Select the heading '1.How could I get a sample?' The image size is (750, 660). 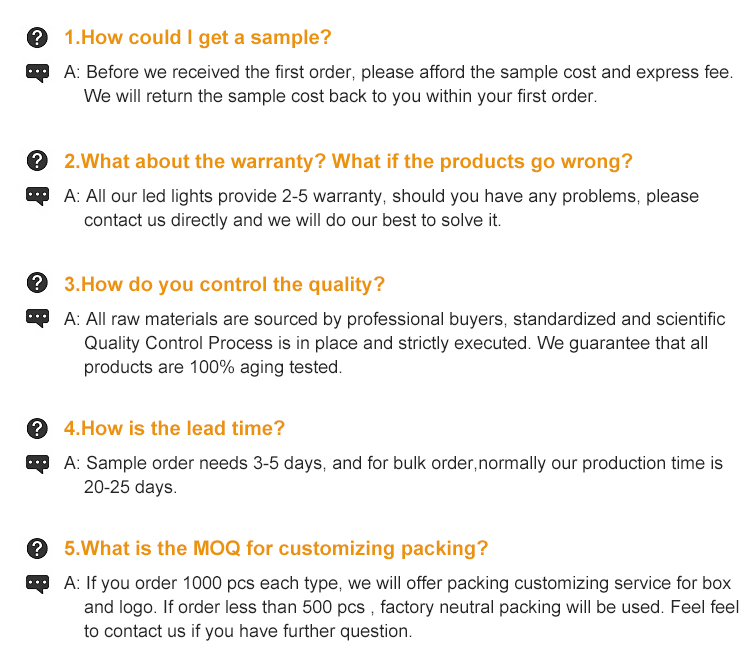point(198,38)
